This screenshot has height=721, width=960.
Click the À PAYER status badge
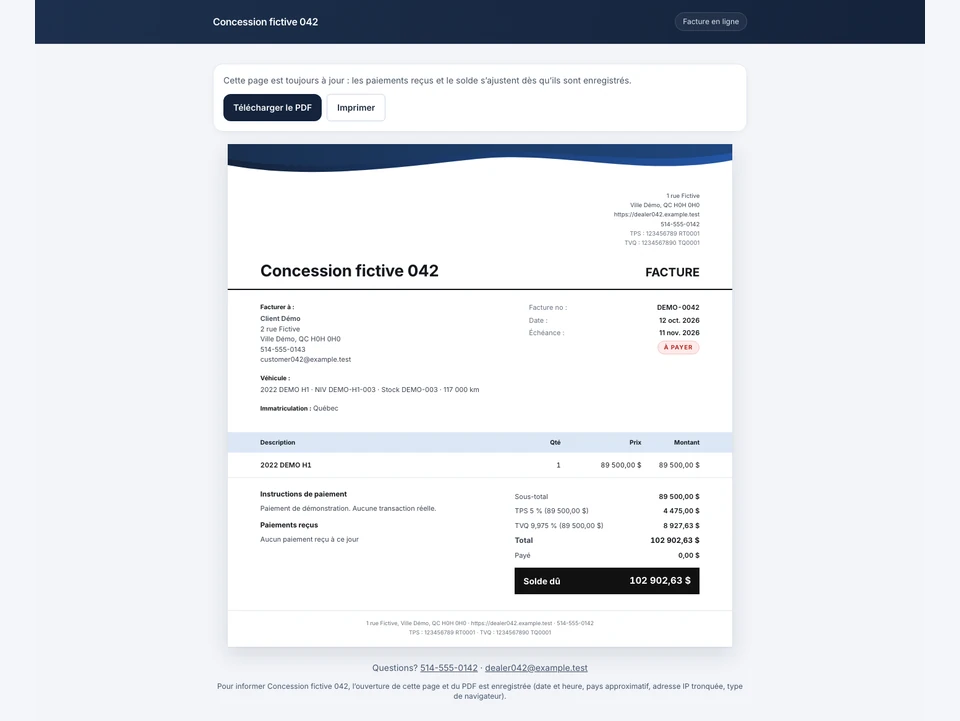tap(678, 347)
